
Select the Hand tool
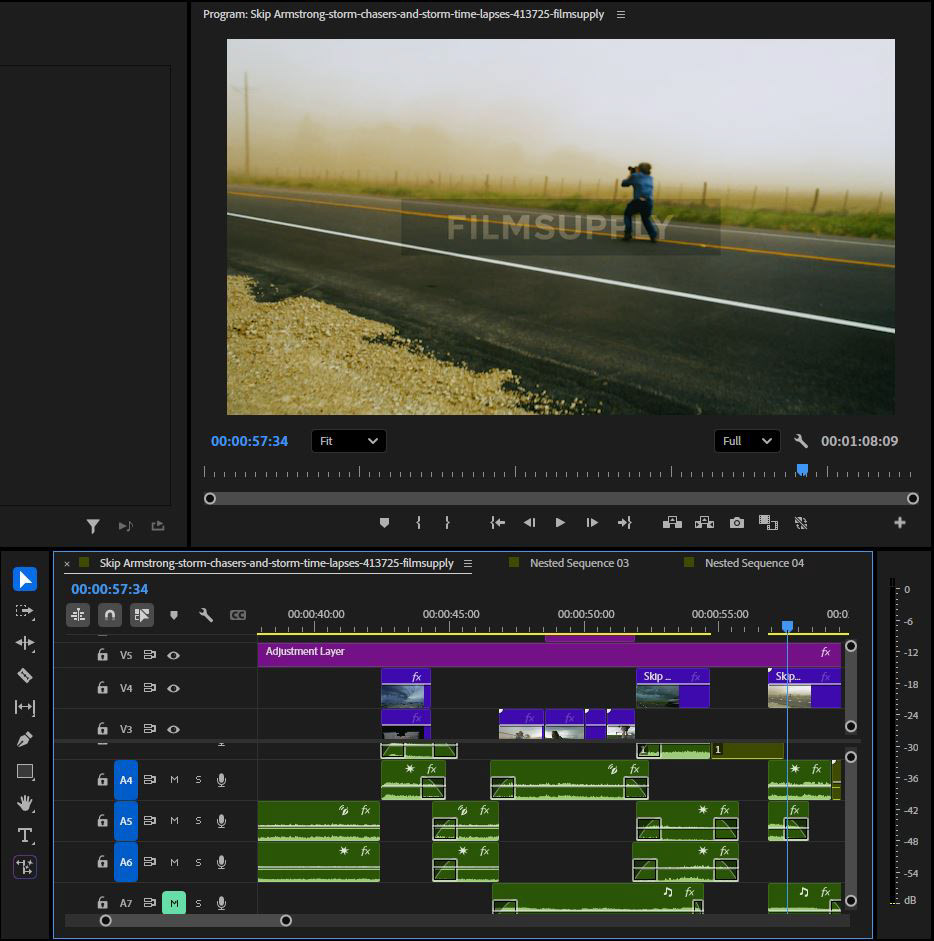tap(25, 803)
